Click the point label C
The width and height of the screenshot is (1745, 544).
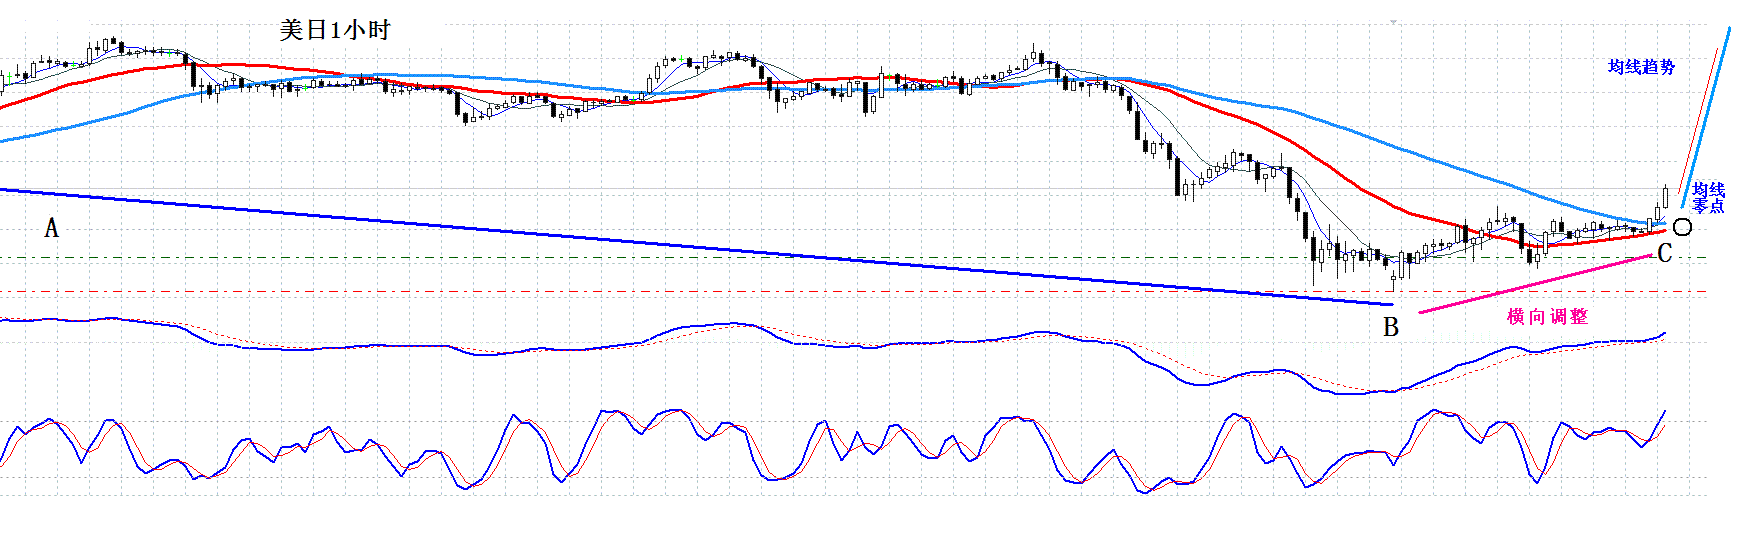tap(1665, 253)
